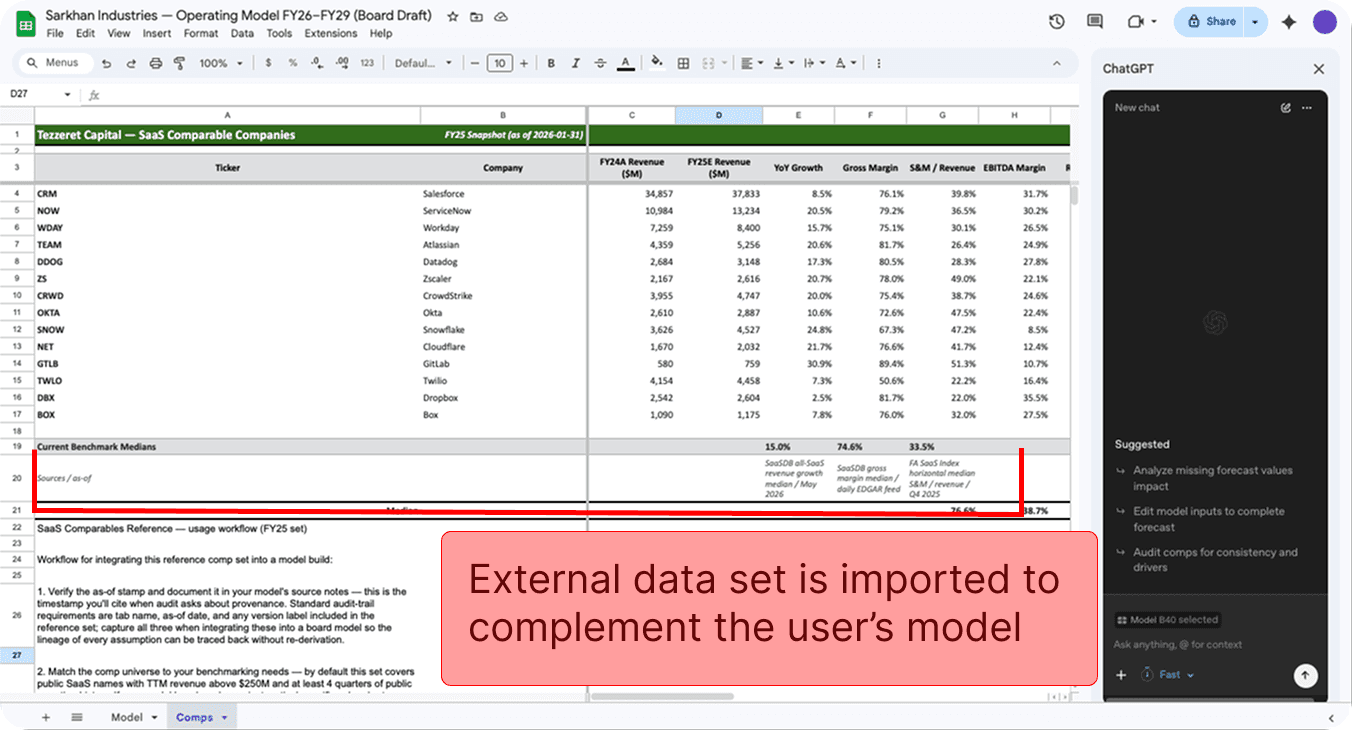Open the Fast model speed dropdown

[1168, 675]
